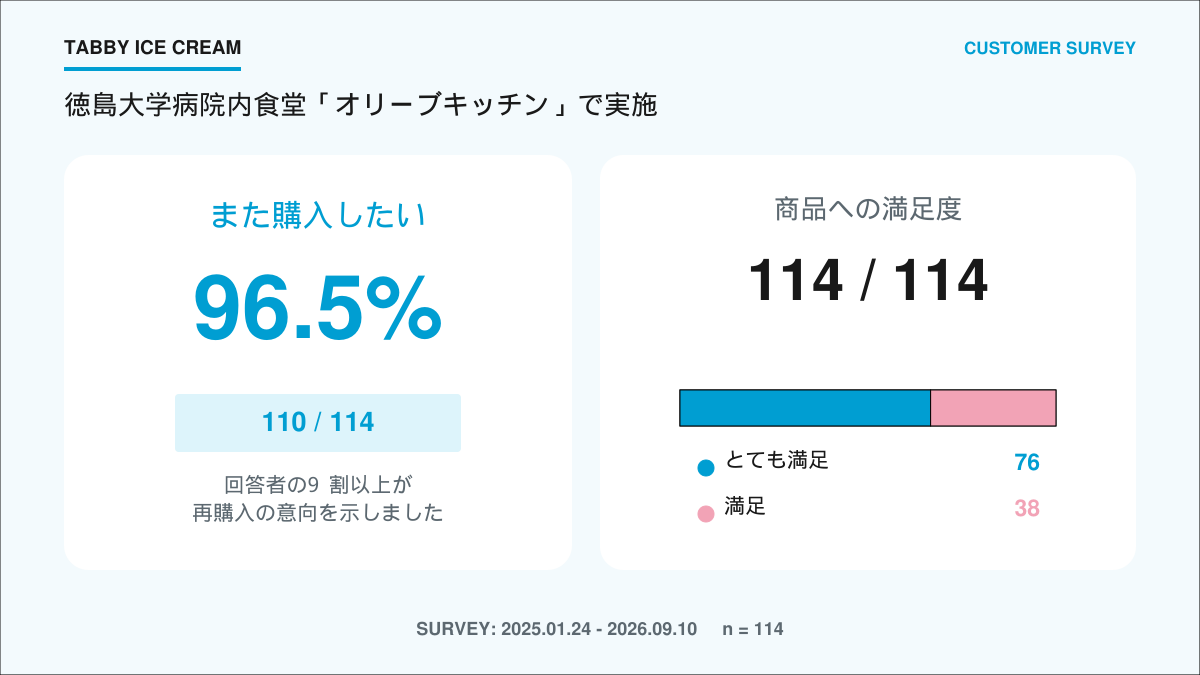Click the また購入したい heading
This screenshot has width=1200, height=675.
tap(318, 215)
